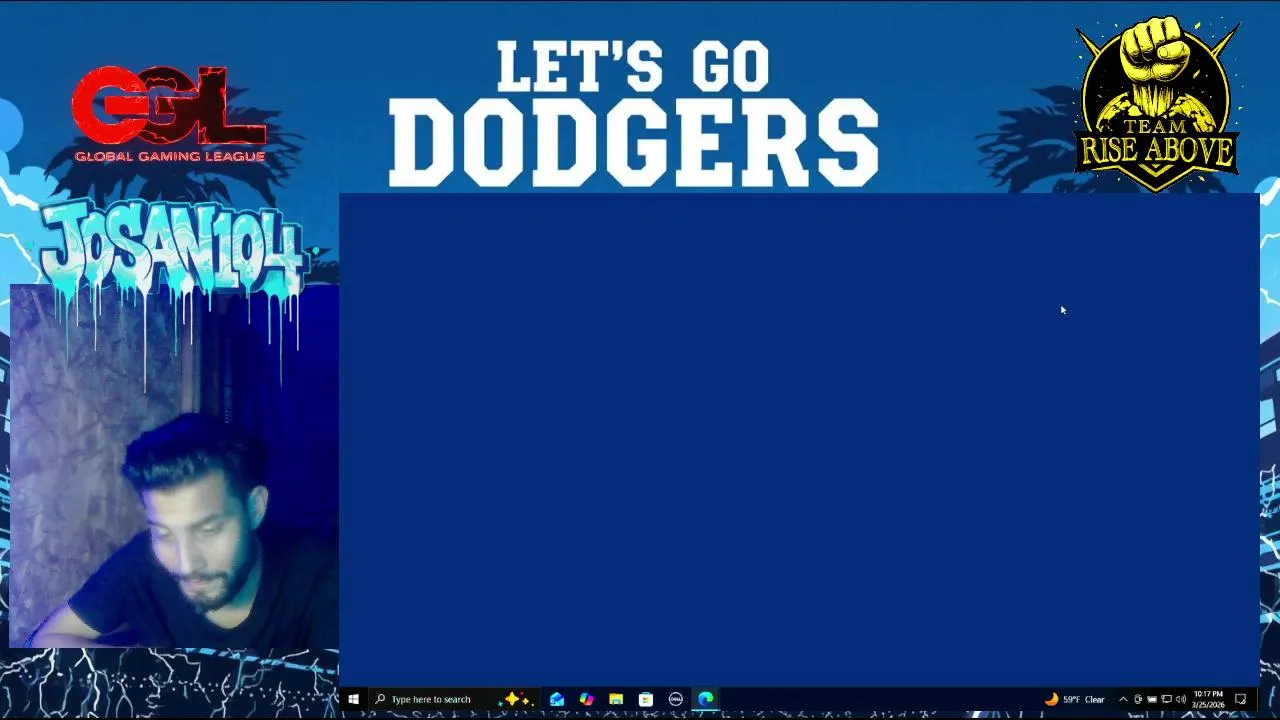
Task: Expand hidden system tray icons chevron
Action: click(x=1123, y=699)
